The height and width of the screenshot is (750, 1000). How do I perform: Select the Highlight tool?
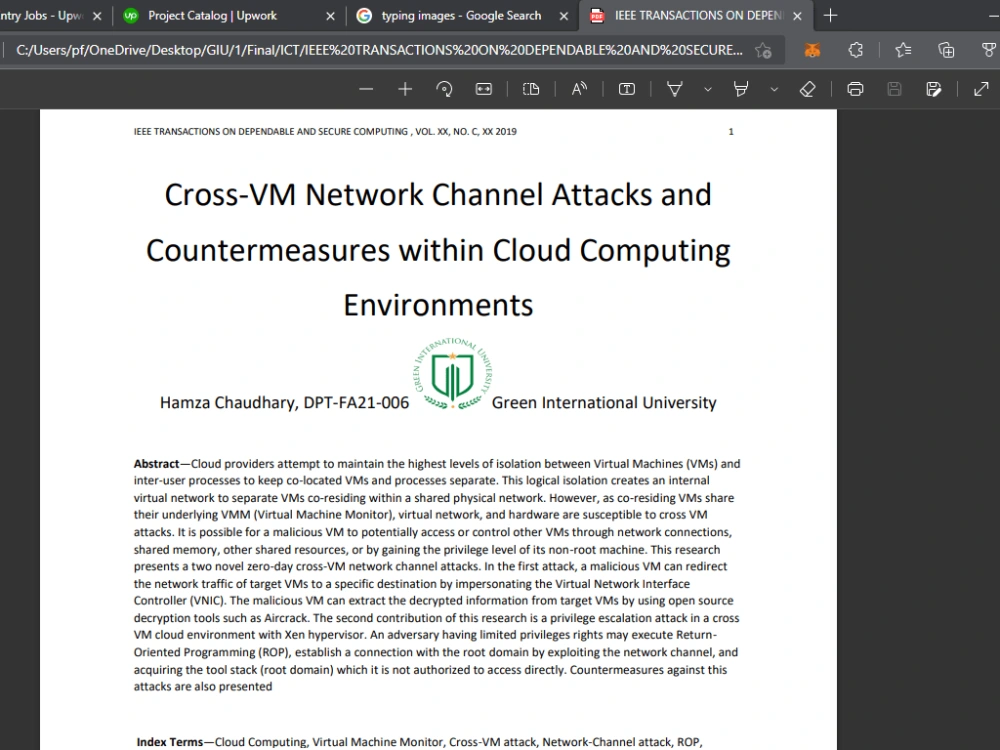pyautogui.click(x=741, y=89)
